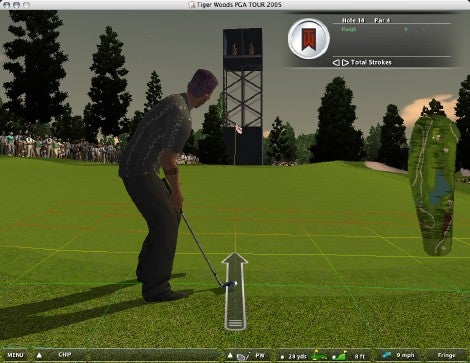Screen dimensions: 470x363
Task: Show previous scoreboard stat with left arrow
Action: click(336, 62)
